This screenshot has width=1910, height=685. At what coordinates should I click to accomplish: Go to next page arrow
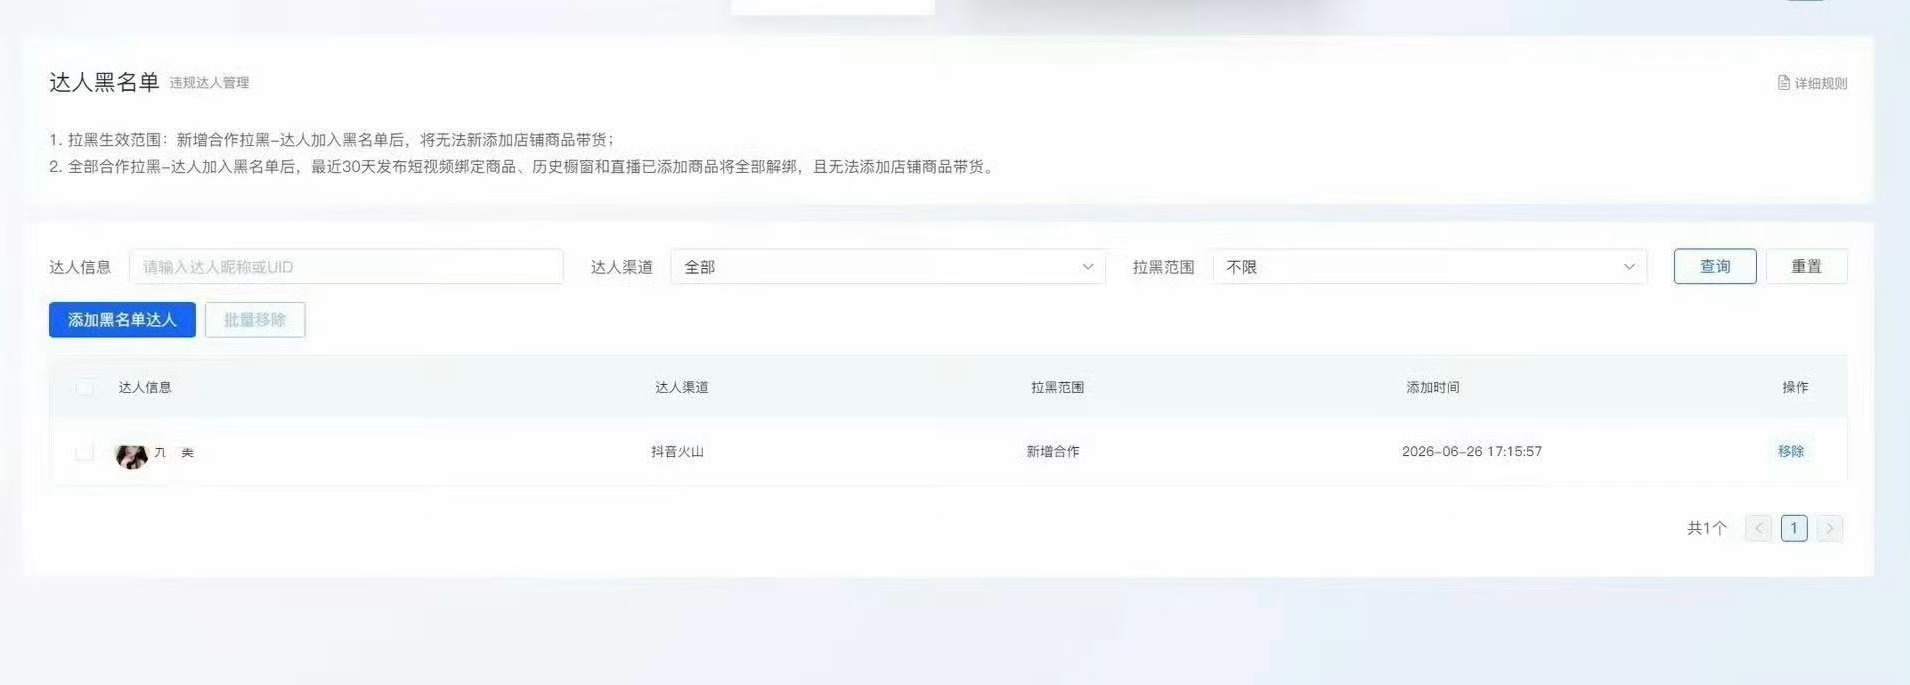tap(1829, 528)
